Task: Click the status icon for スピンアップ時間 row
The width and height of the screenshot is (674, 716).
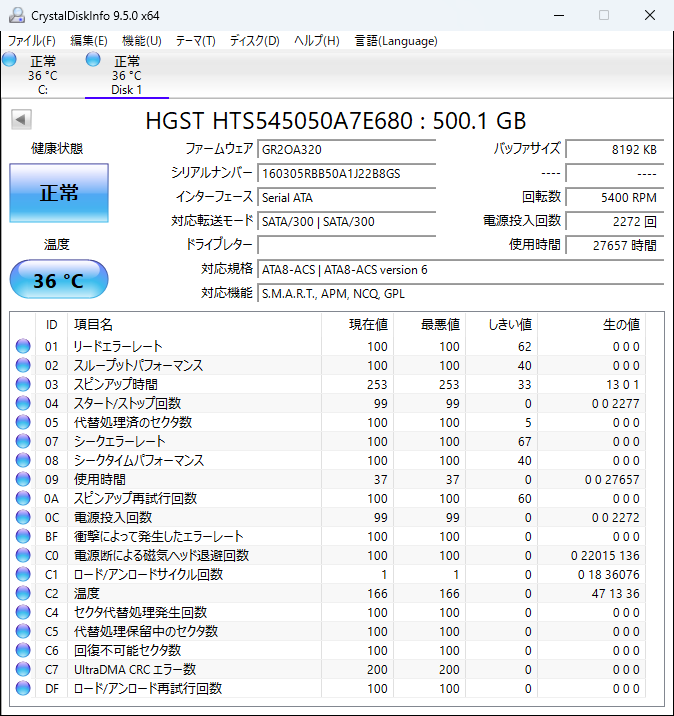Action: click(x=23, y=384)
